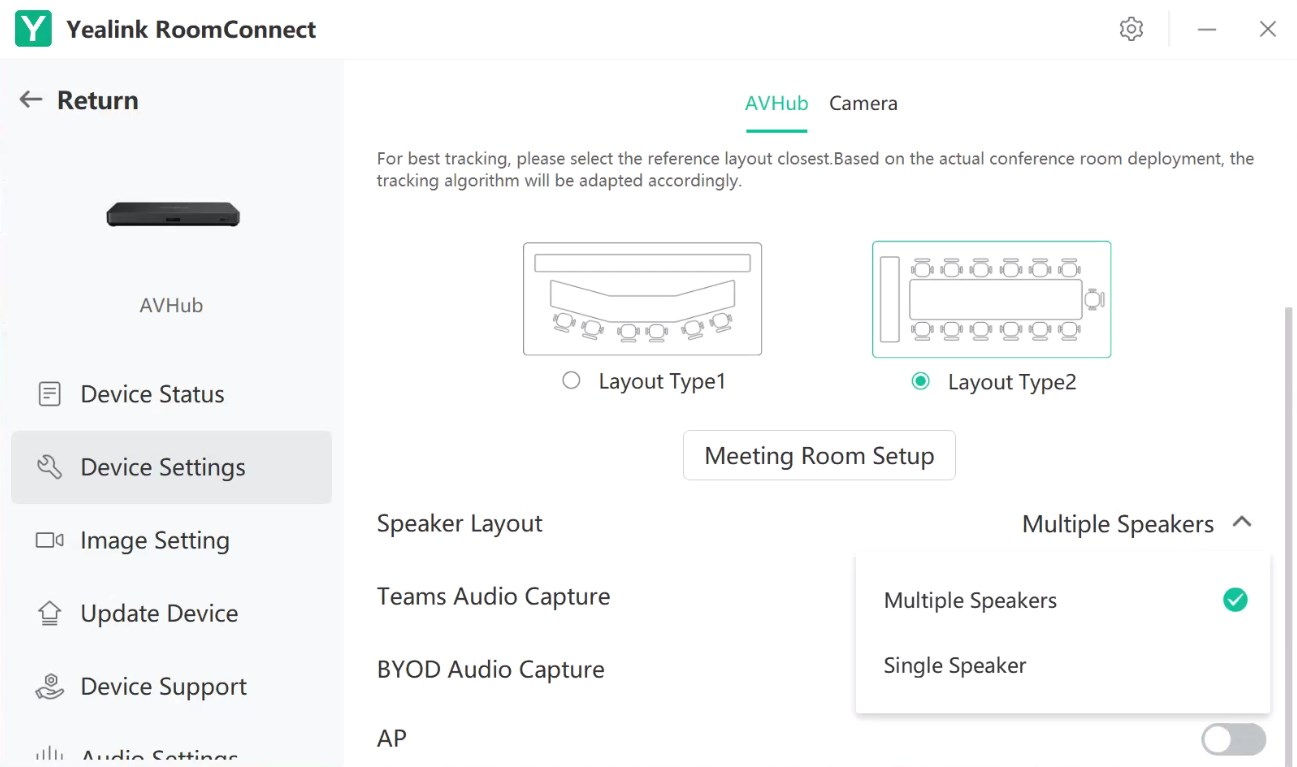The image size is (1297, 767).
Task: Switch to the Camera tab
Action: click(863, 103)
